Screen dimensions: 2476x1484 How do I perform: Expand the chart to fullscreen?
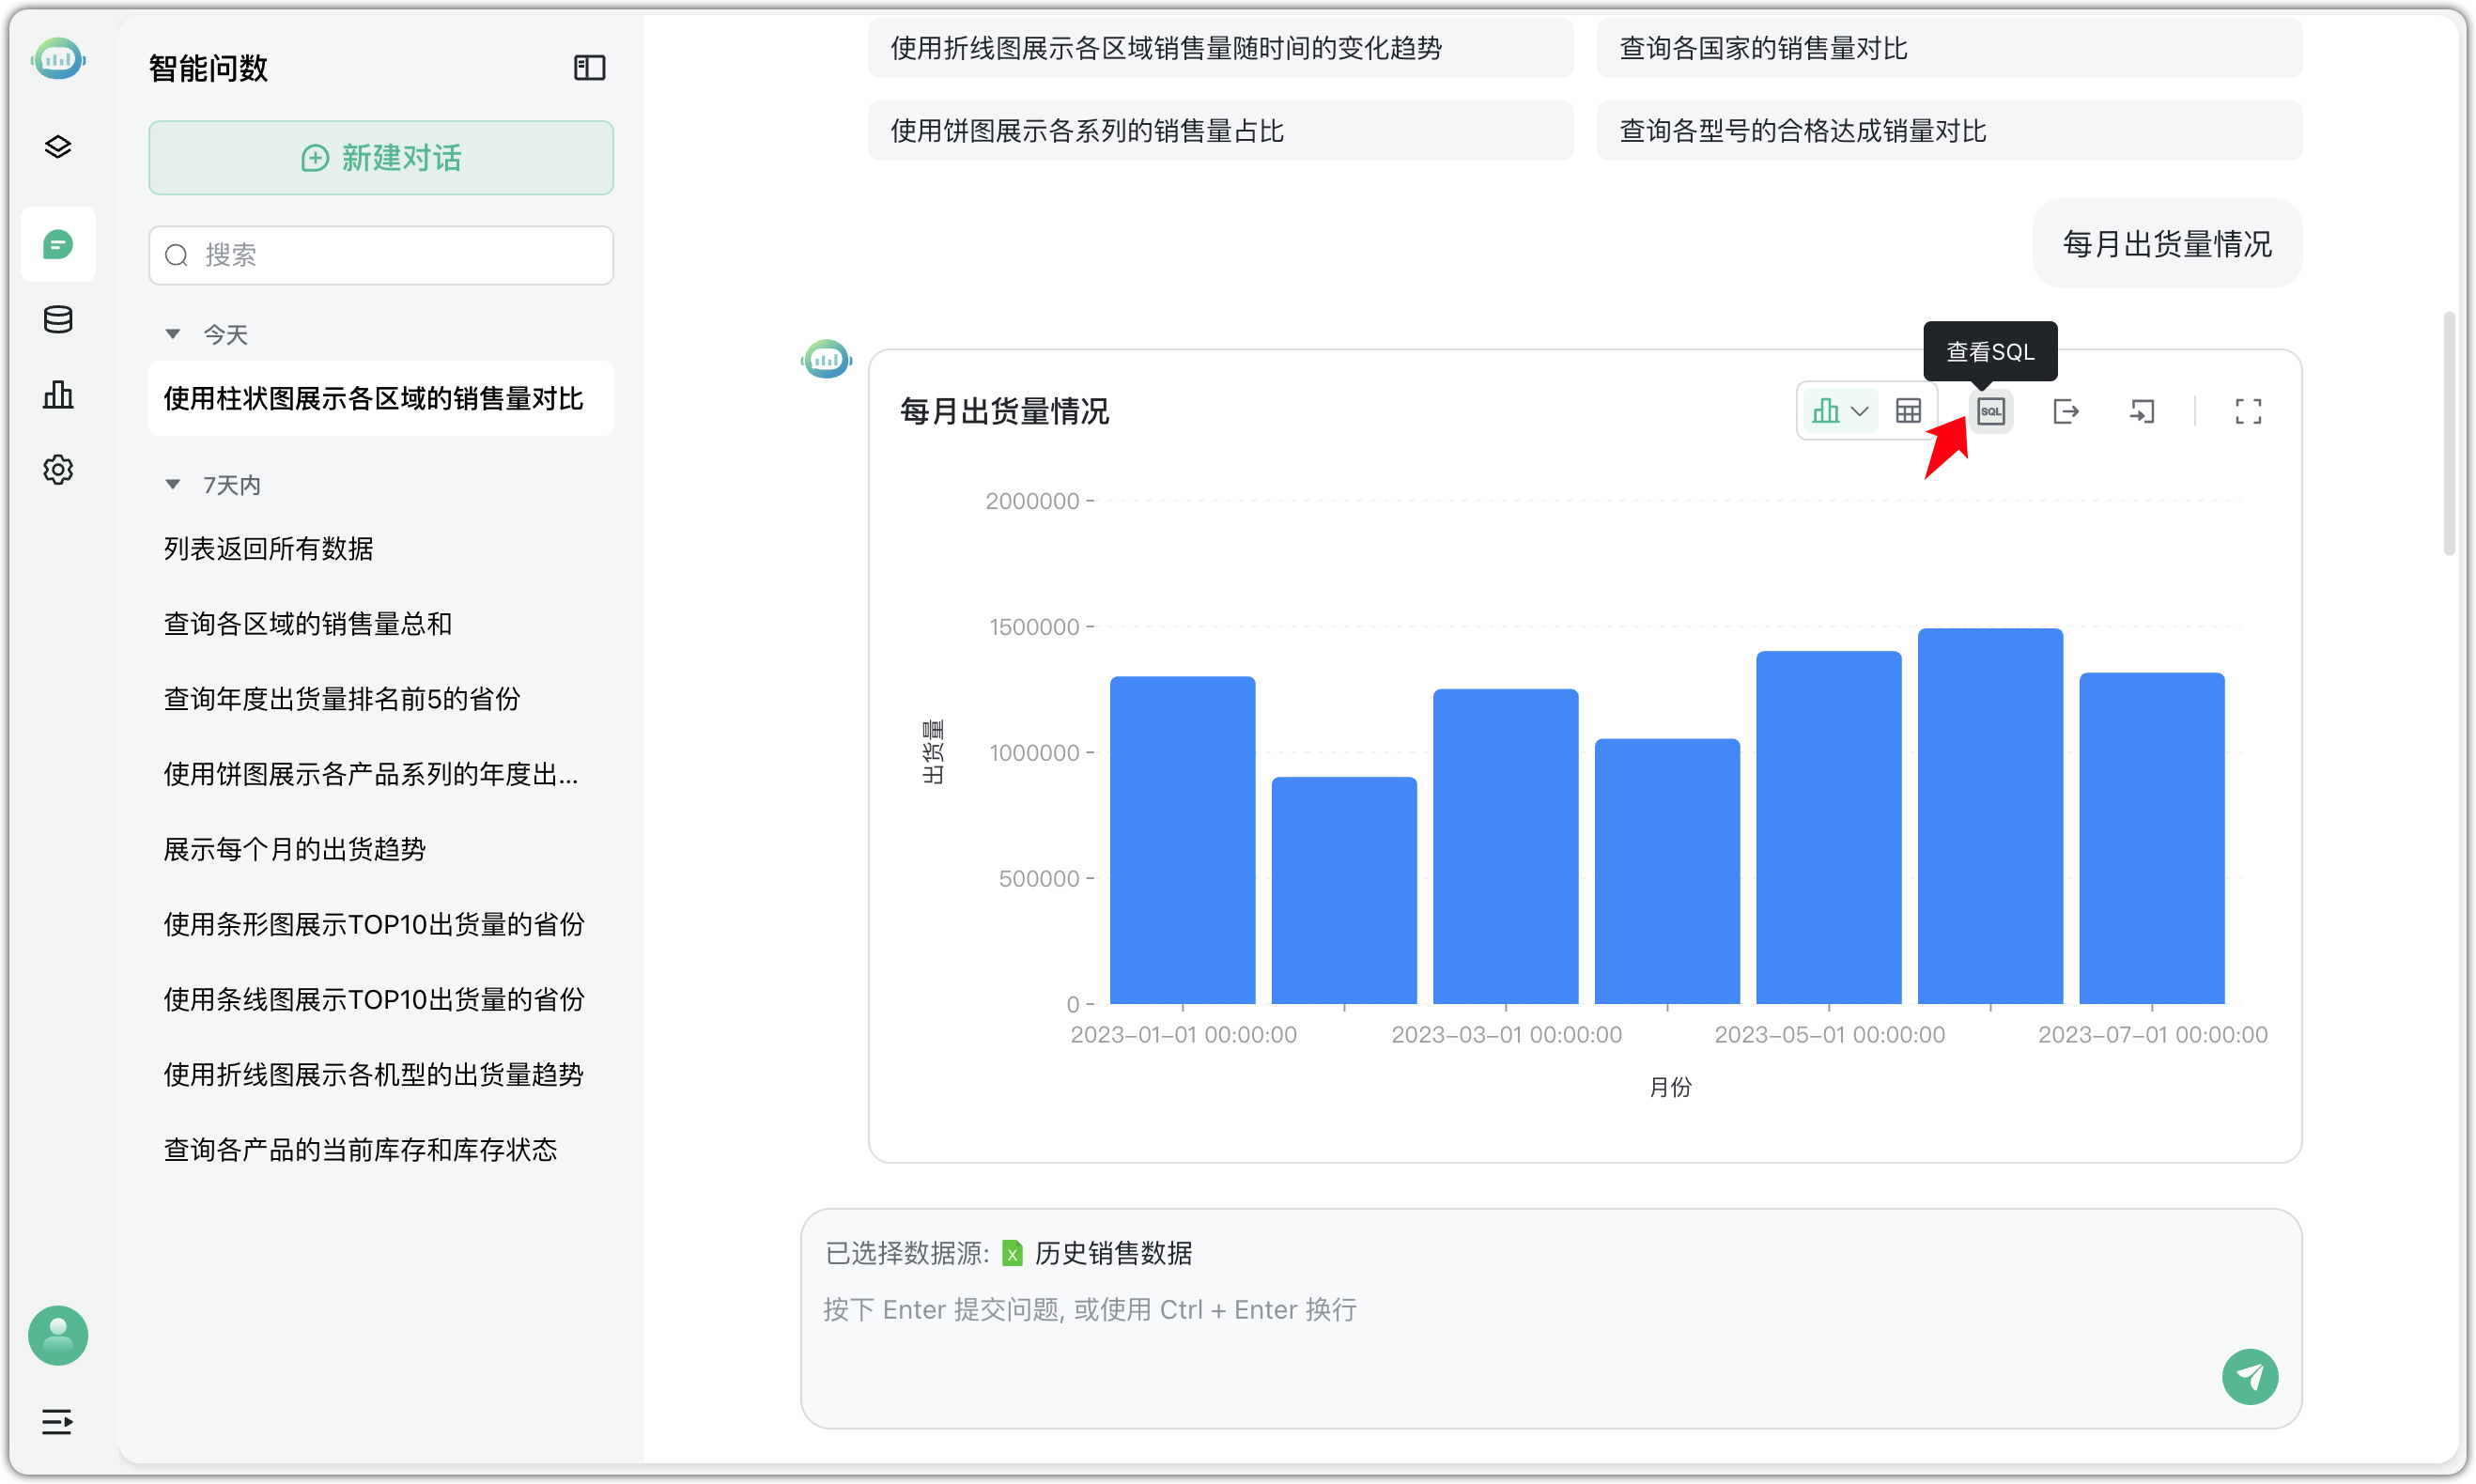point(2248,411)
